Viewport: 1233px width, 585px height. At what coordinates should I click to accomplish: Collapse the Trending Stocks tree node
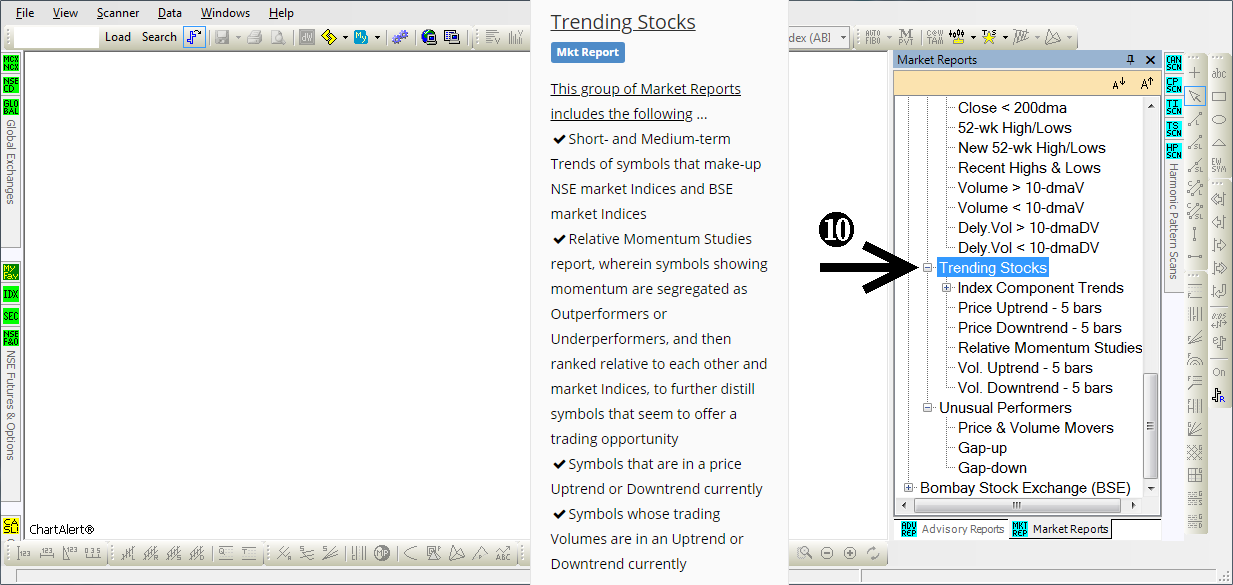point(928,268)
